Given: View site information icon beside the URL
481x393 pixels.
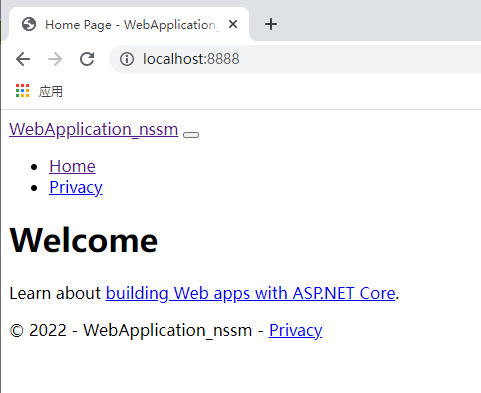Looking at the screenshot, I should [127, 59].
